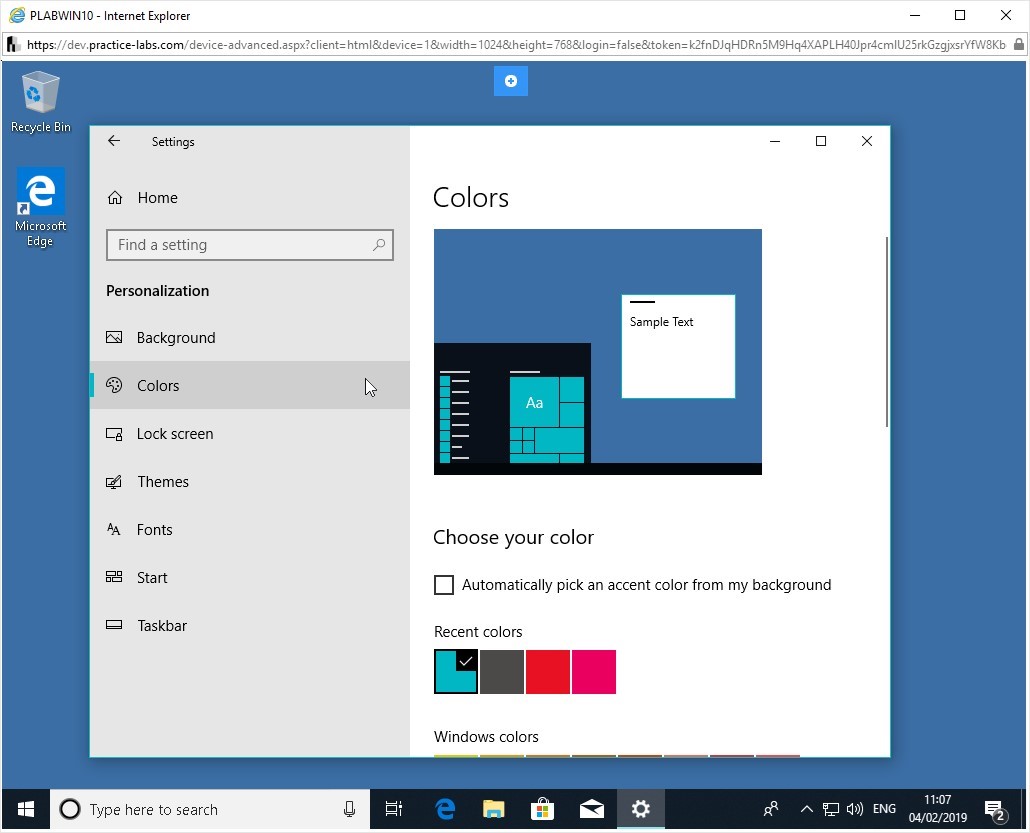Image resolution: width=1030 pixels, height=833 pixels.
Task: Go back with the Settings back arrow
Action: [x=114, y=141]
